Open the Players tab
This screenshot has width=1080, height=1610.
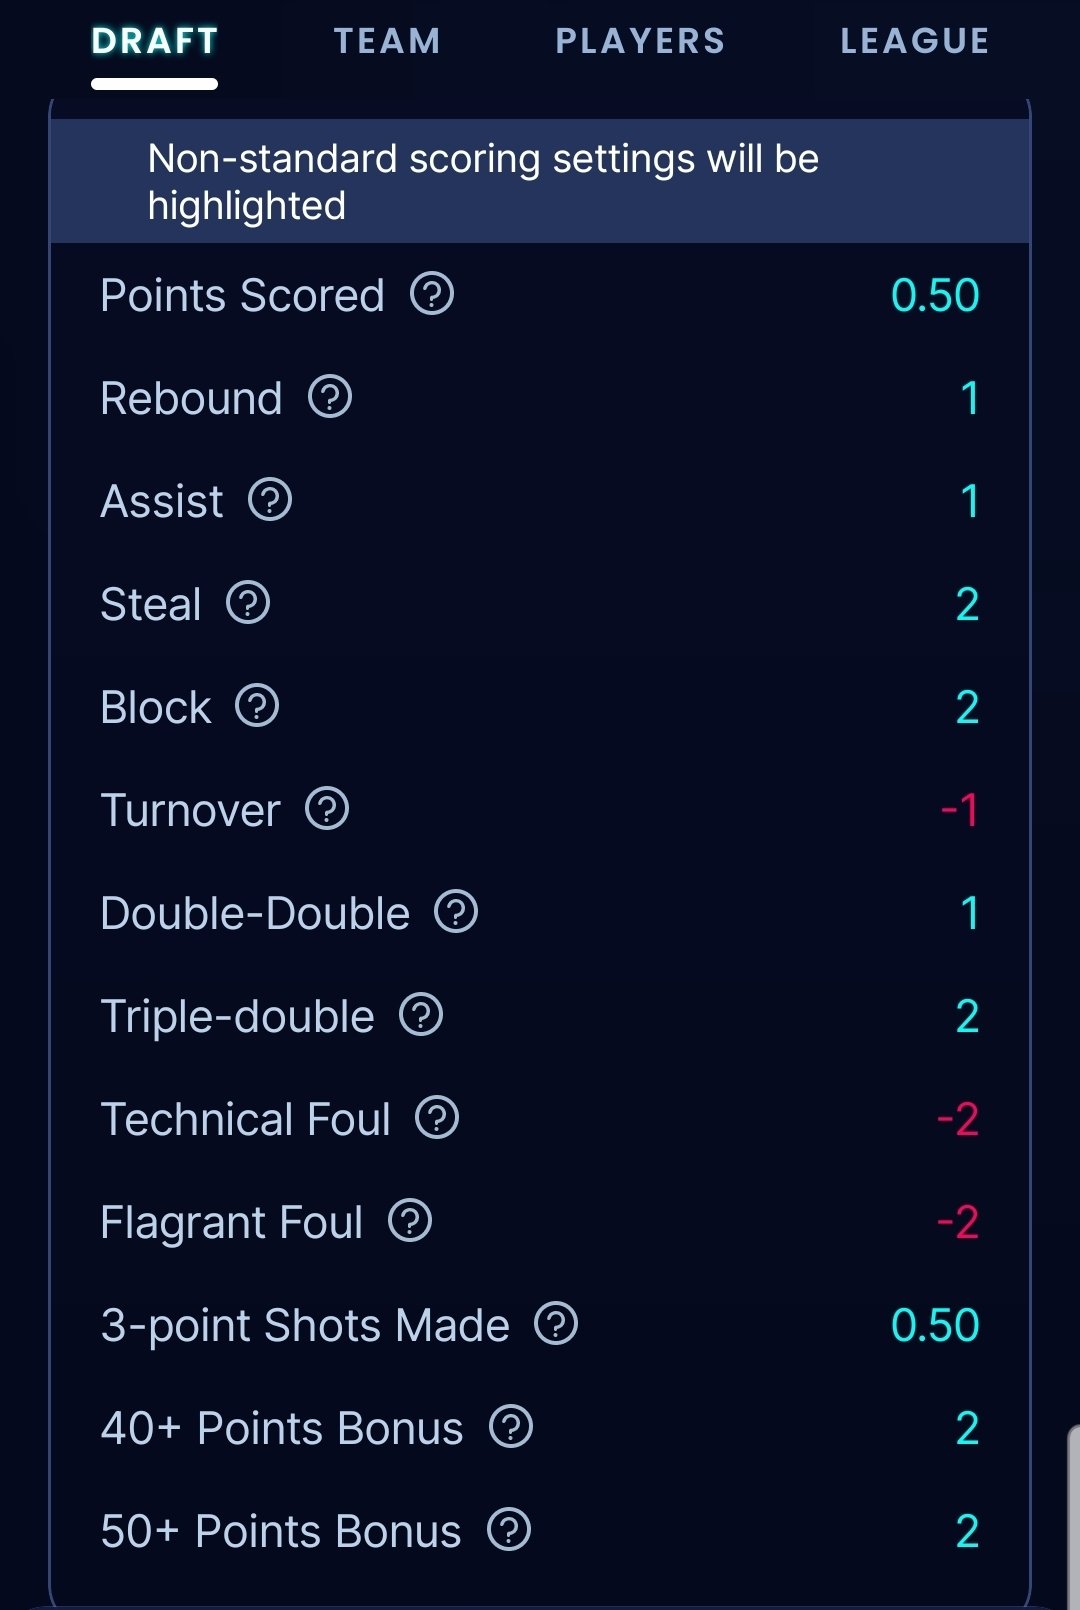[640, 41]
